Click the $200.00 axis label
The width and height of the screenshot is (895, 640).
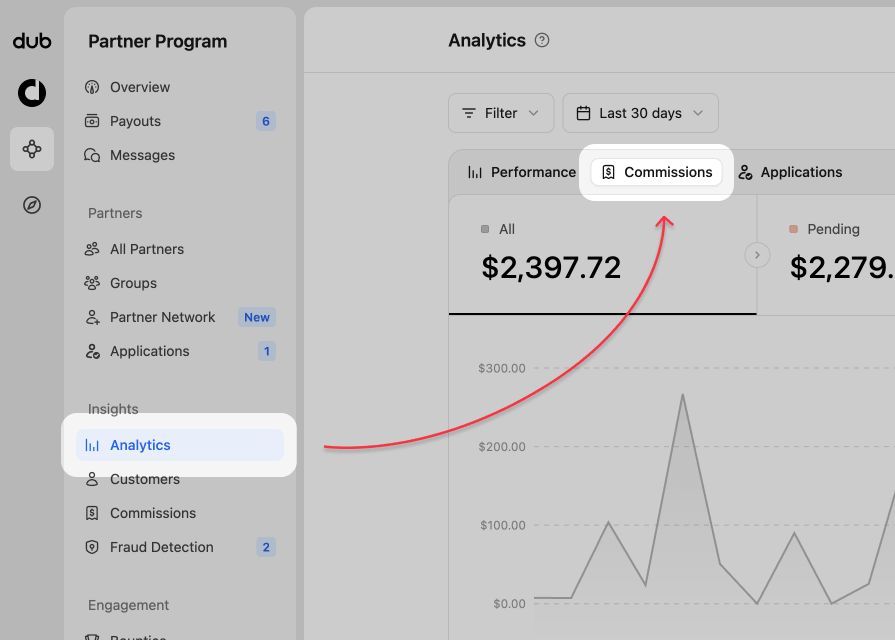[502, 446]
